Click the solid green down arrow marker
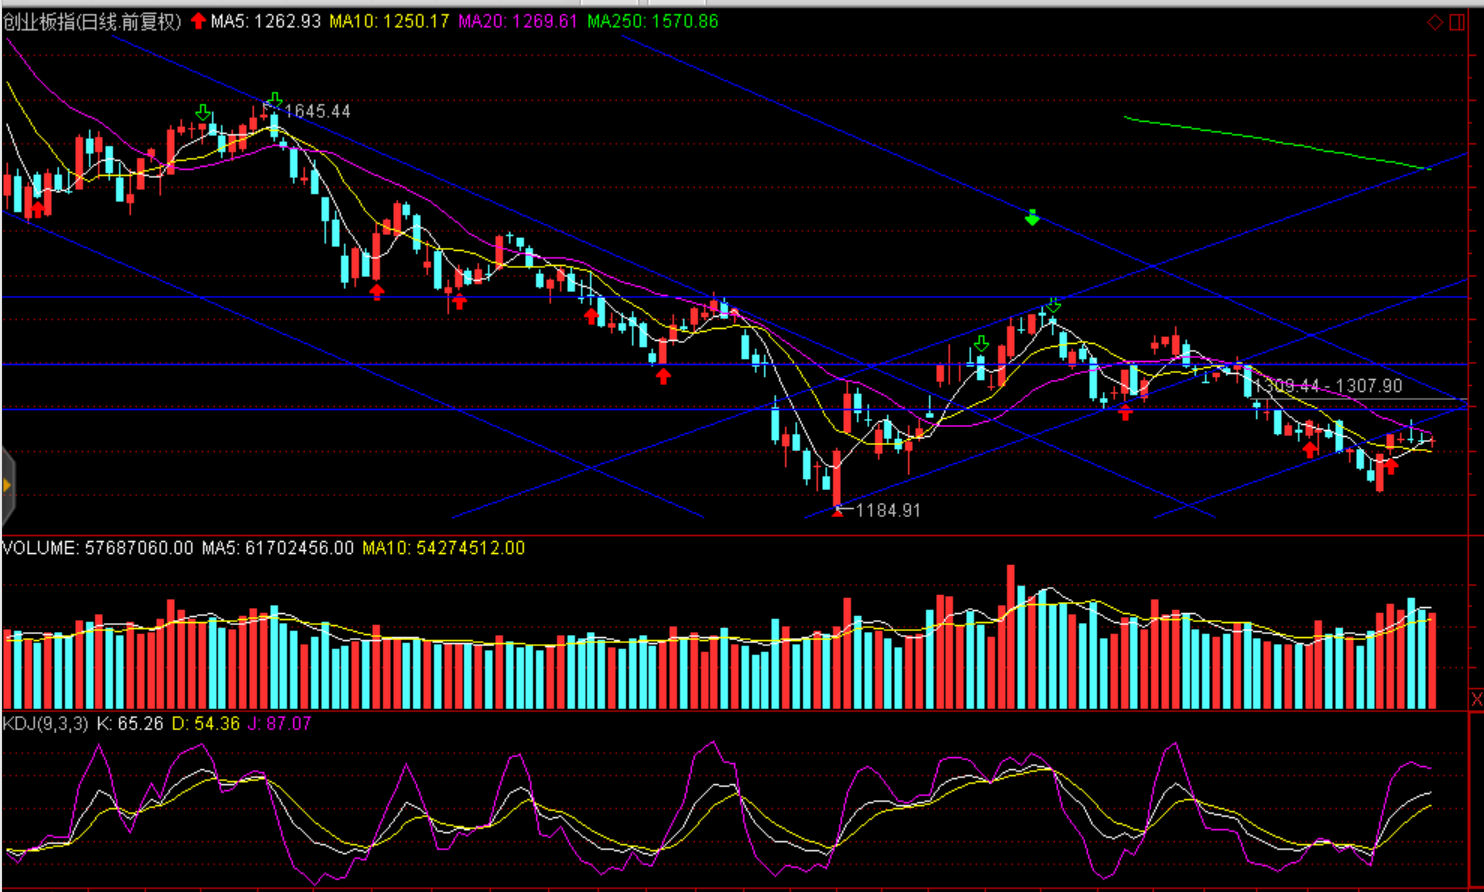This screenshot has height=892, width=1484. tap(1032, 217)
